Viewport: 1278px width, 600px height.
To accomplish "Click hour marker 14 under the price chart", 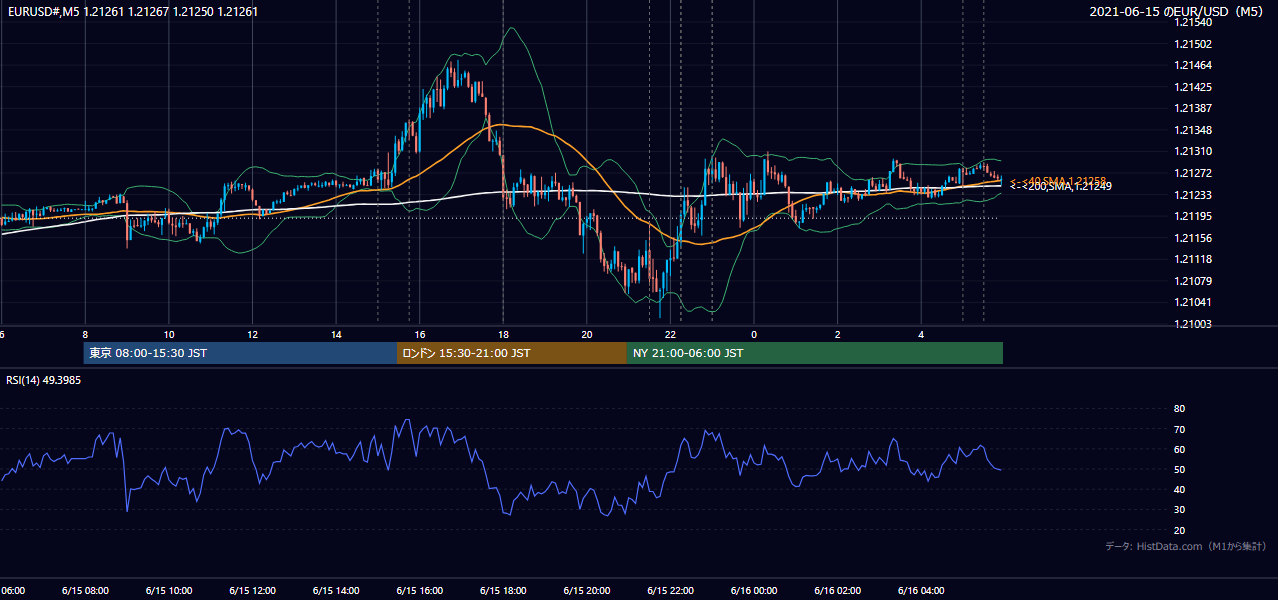I will point(337,335).
